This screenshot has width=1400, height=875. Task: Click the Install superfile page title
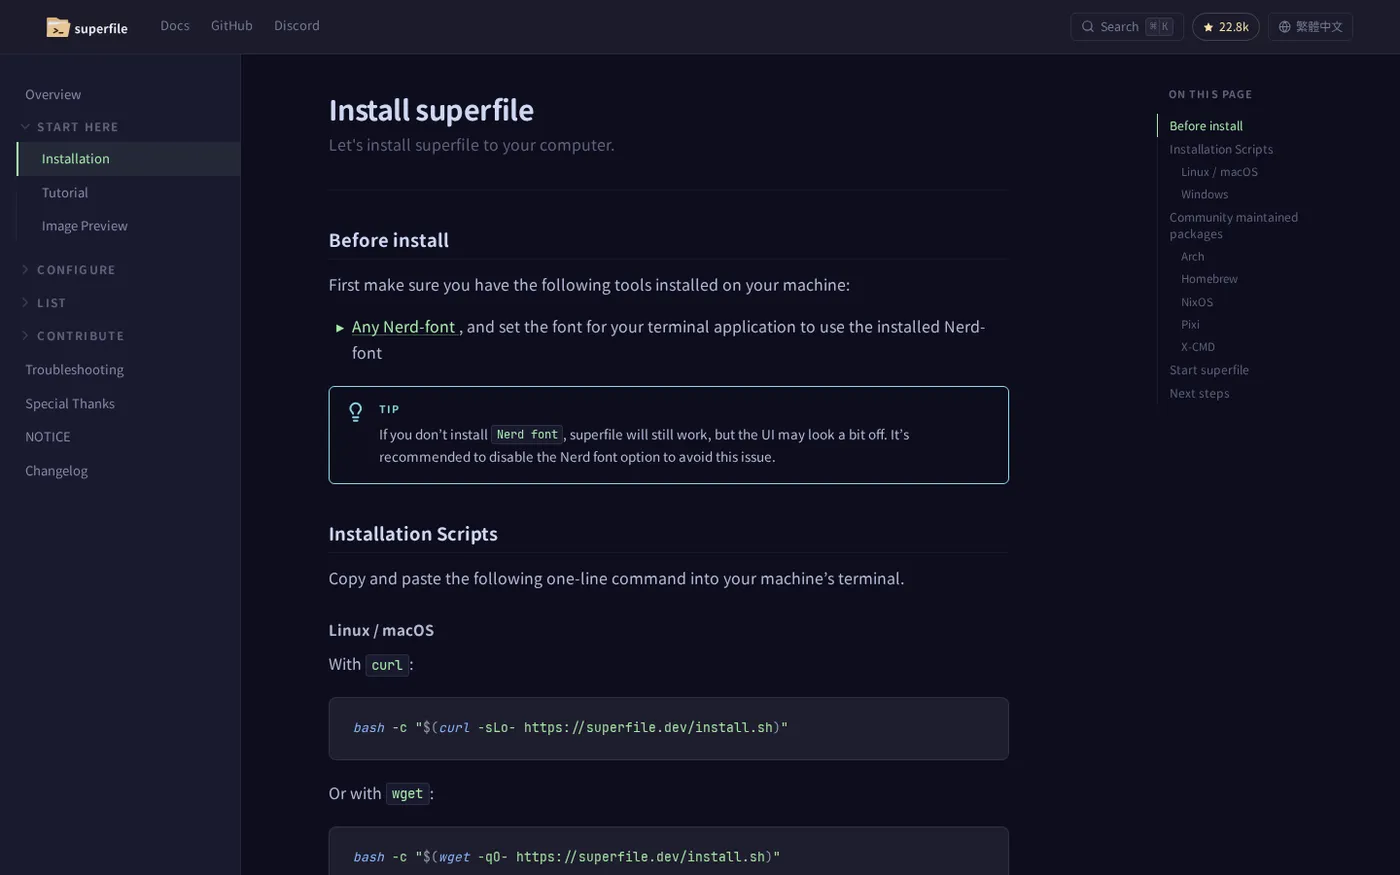click(x=431, y=110)
